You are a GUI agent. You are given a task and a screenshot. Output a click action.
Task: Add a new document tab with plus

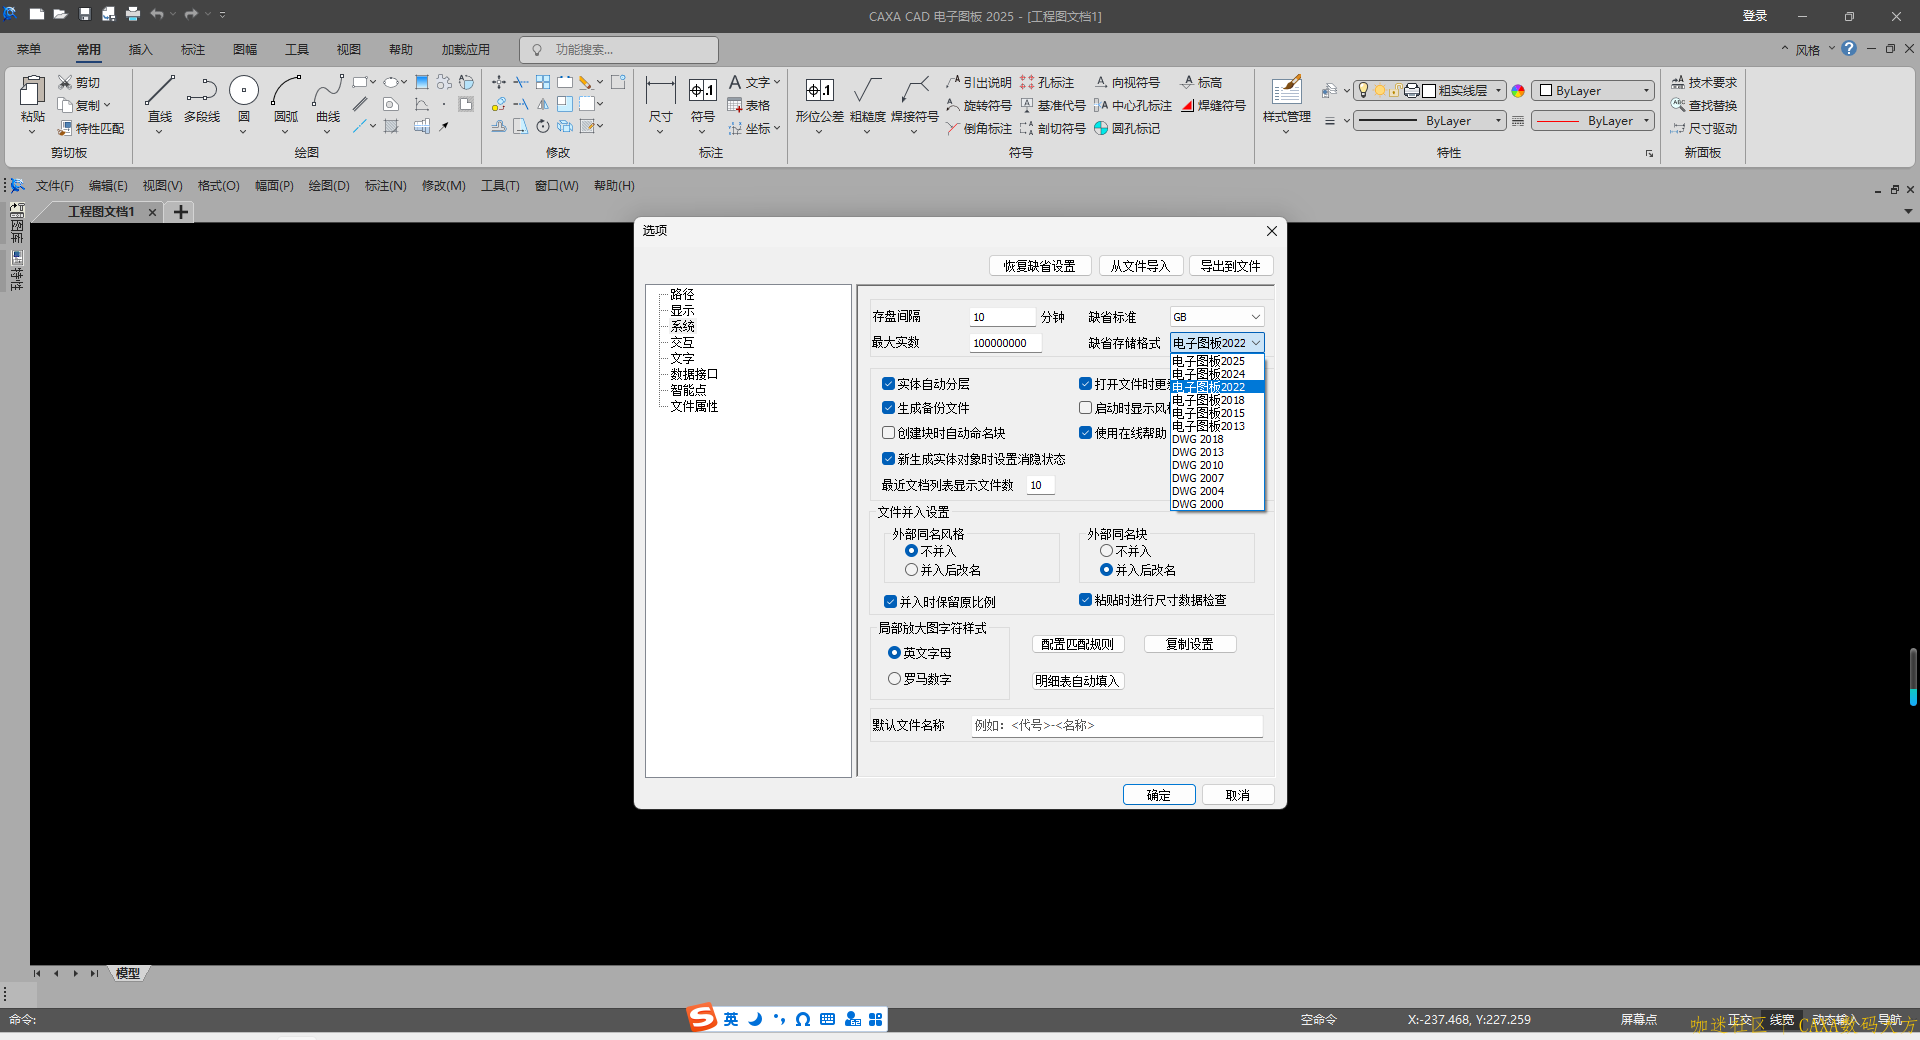(181, 211)
